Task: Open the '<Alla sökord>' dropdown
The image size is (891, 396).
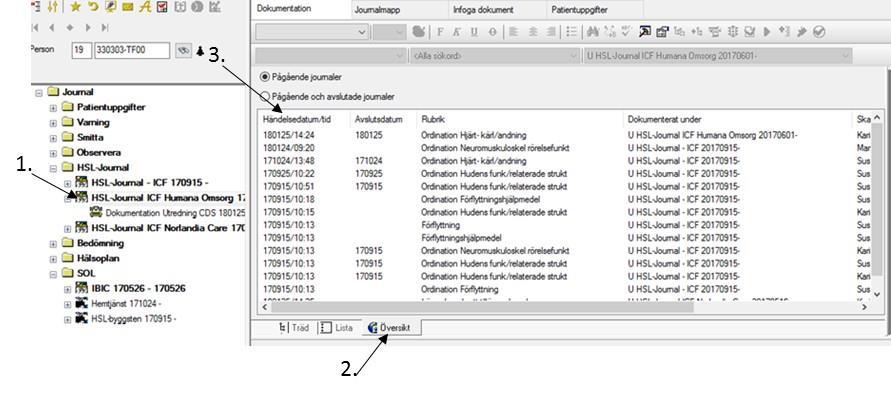Action: coord(494,56)
